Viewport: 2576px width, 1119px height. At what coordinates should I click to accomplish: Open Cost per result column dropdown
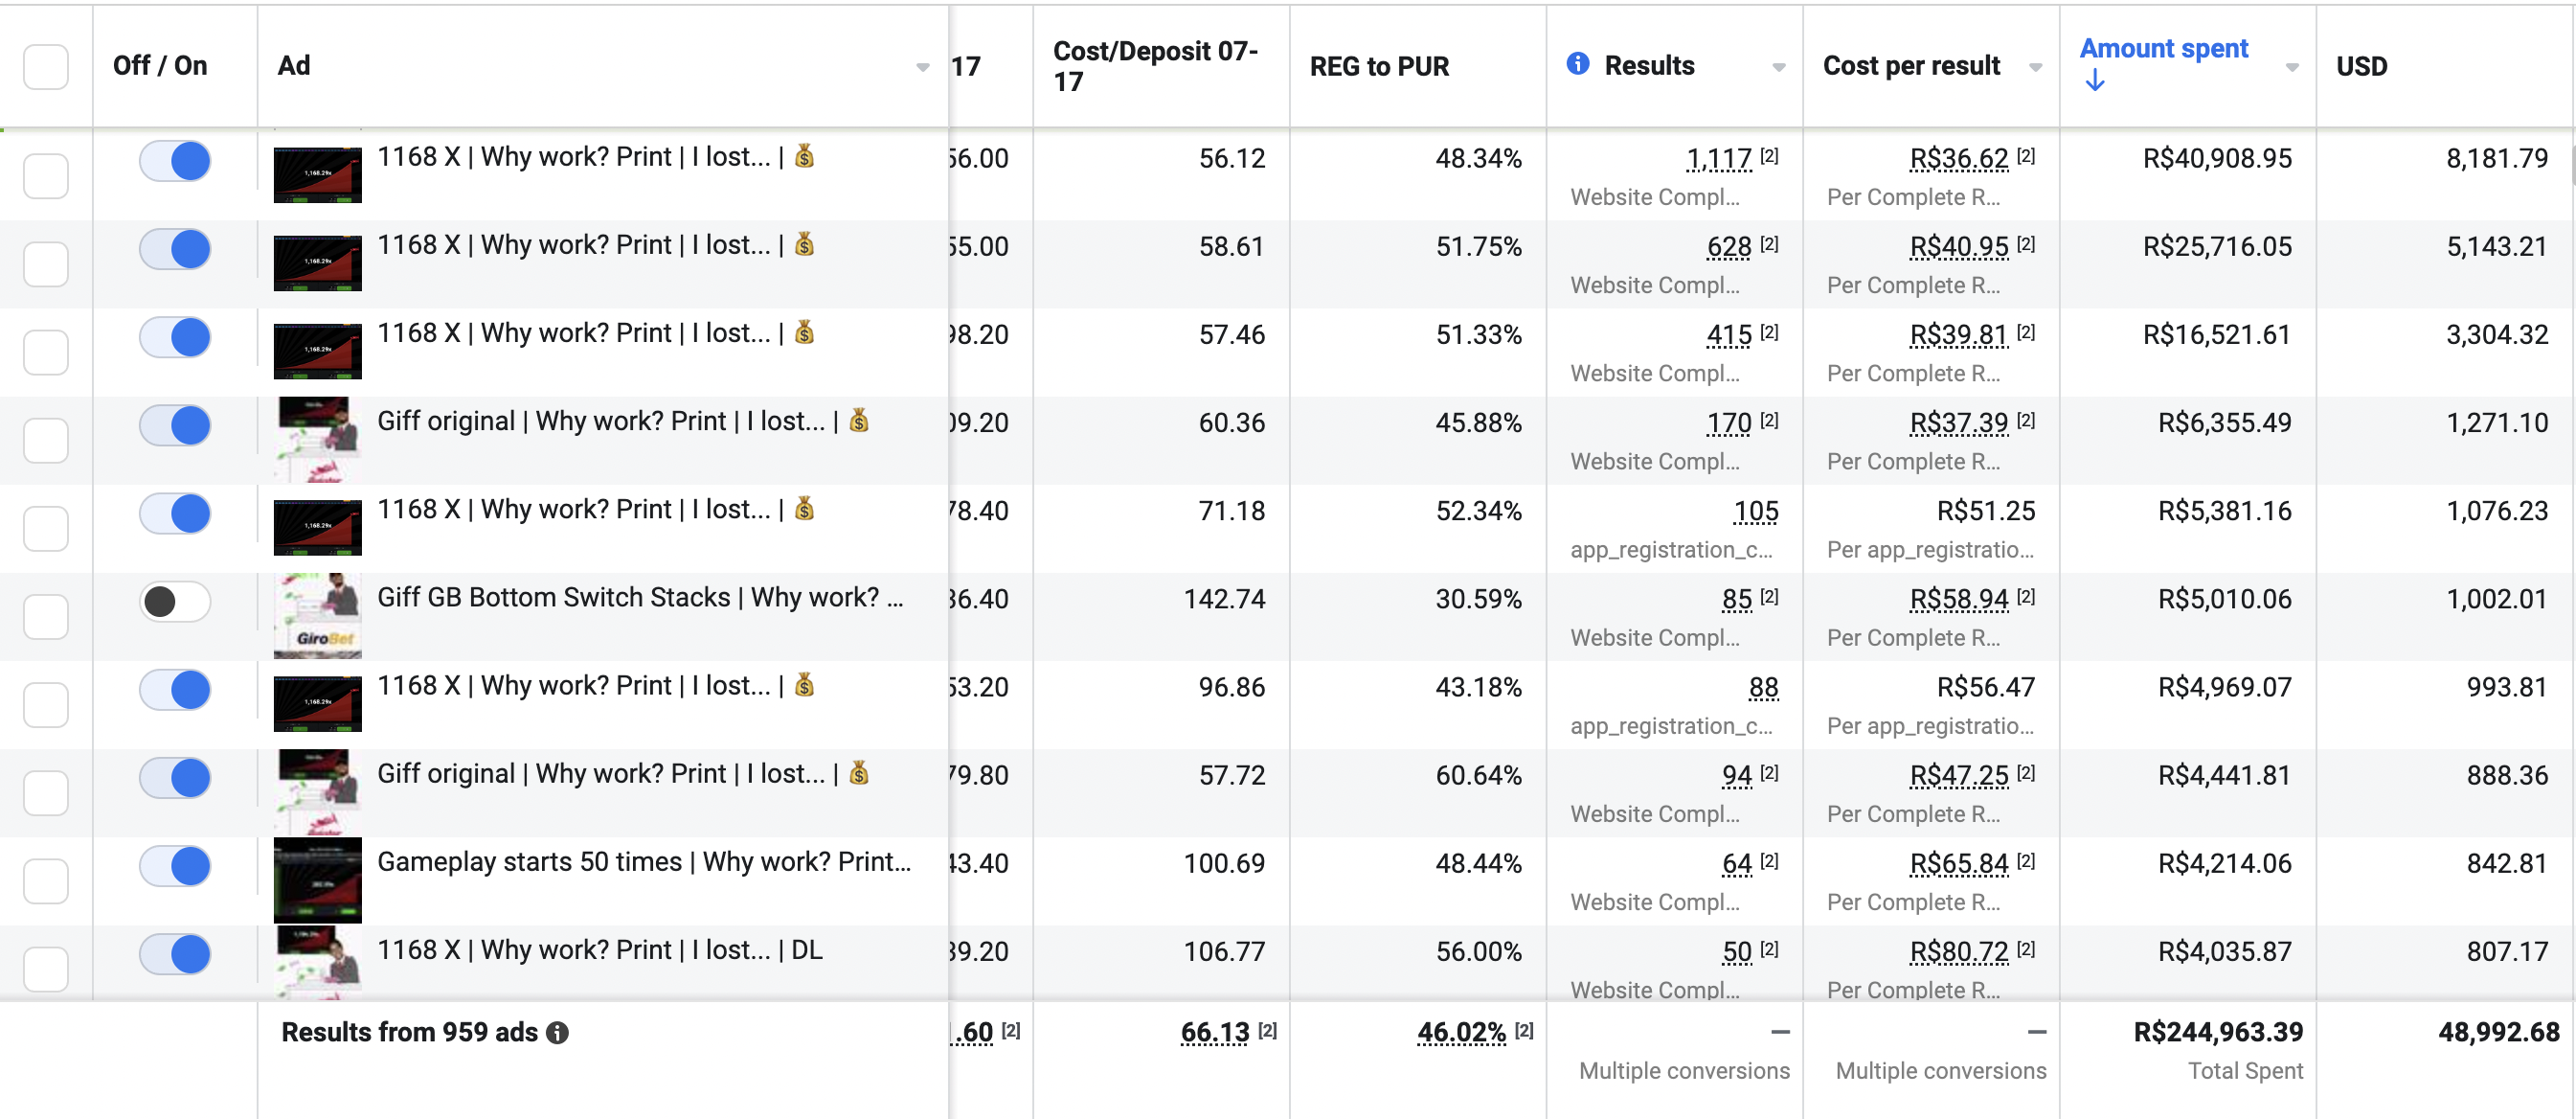(2035, 67)
